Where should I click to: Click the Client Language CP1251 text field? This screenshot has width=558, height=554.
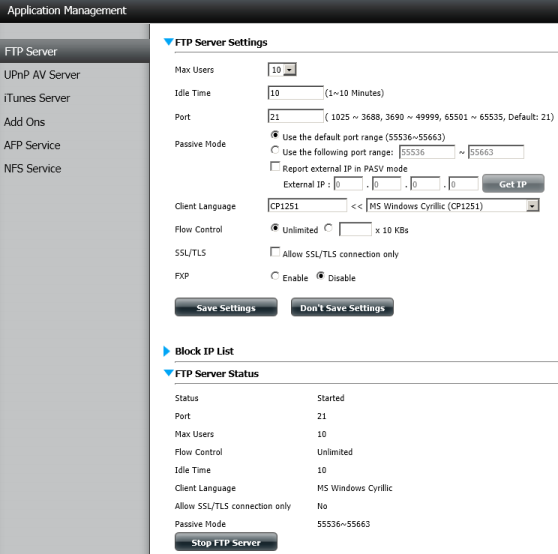307,206
